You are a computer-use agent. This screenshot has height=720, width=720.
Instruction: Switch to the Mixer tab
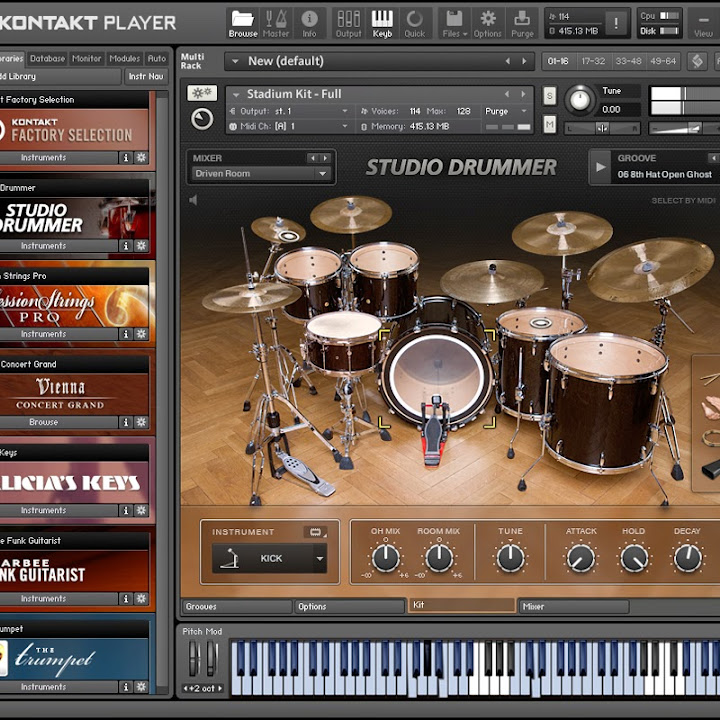tap(574, 607)
